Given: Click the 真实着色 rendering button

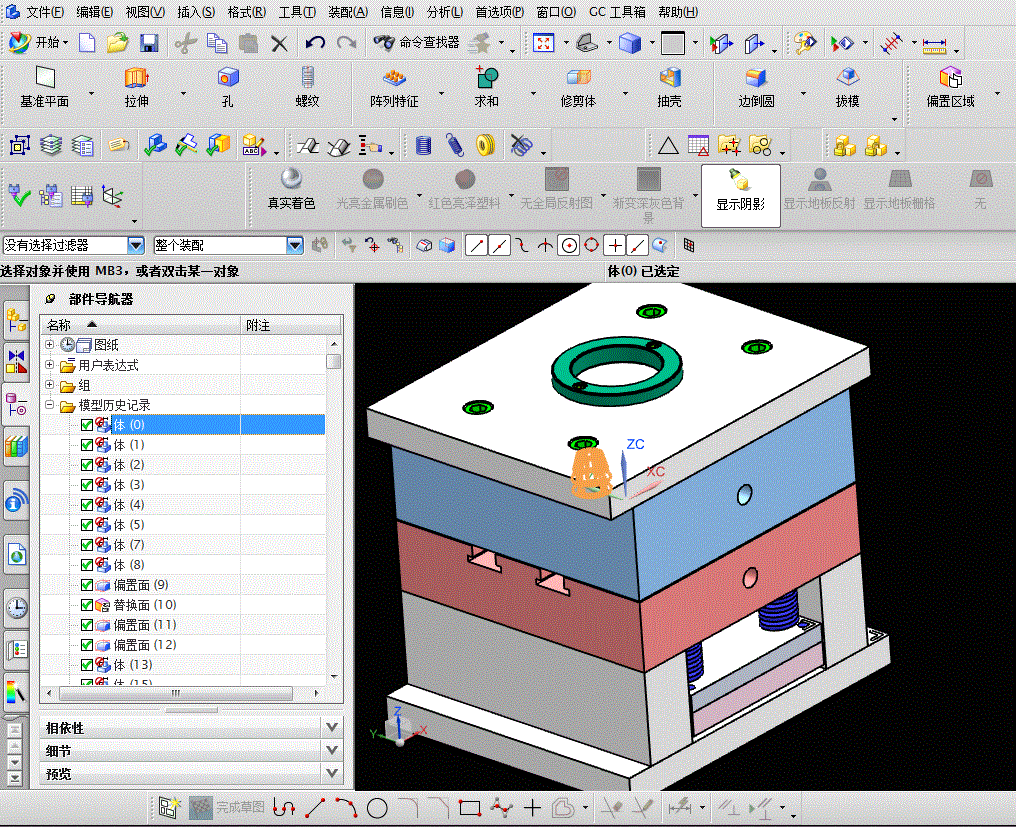Looking at the screenshot, I should 291,190.
